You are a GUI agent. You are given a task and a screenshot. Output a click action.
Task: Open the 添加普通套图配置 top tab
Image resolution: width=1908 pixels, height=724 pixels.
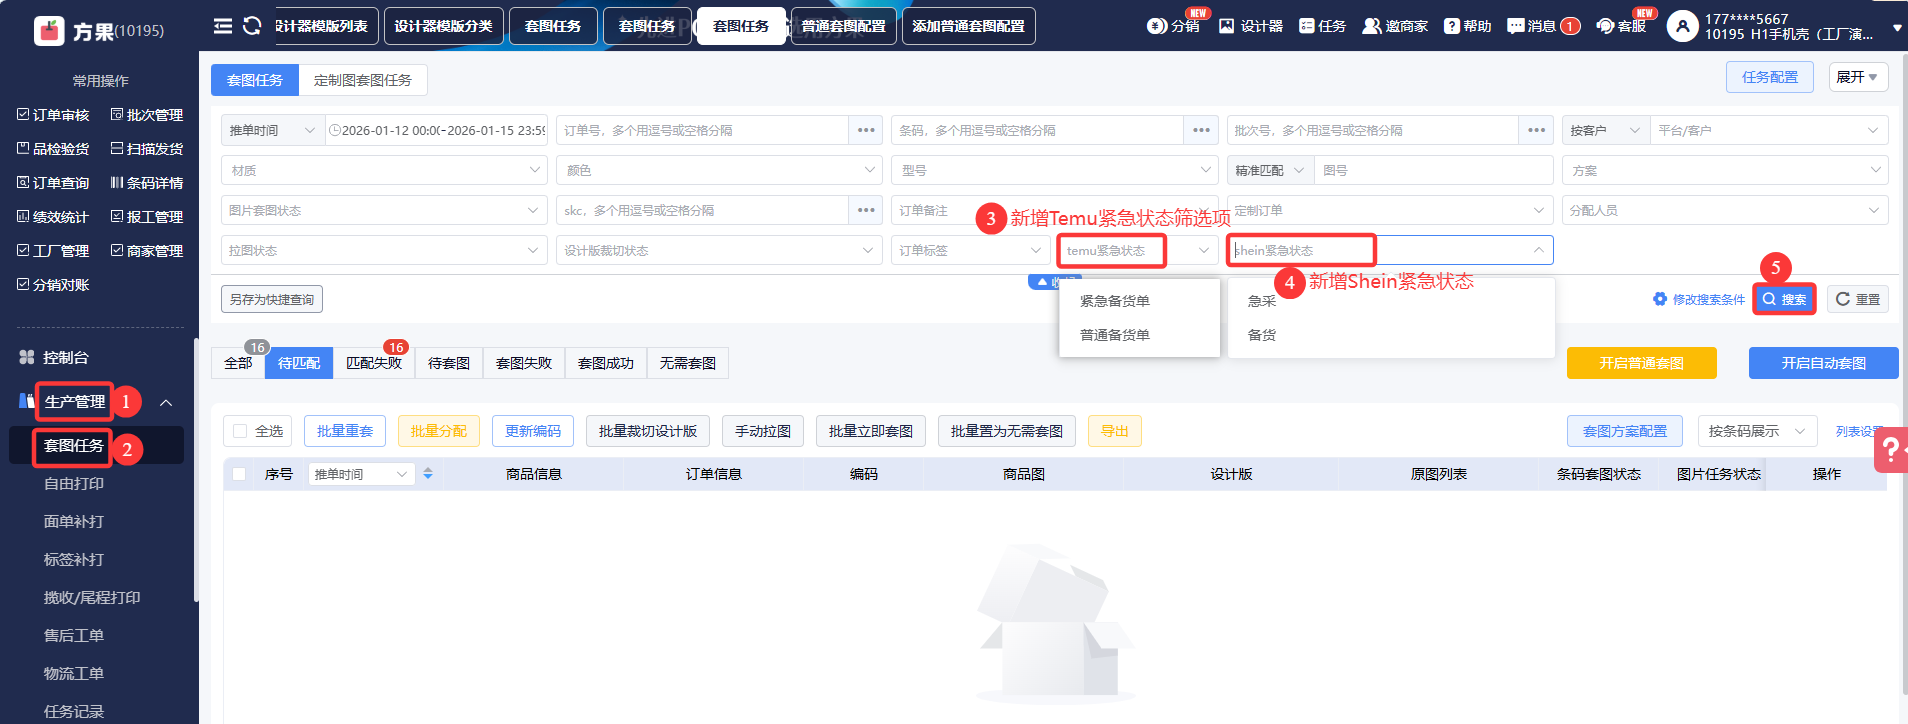(x=969, y=26)
